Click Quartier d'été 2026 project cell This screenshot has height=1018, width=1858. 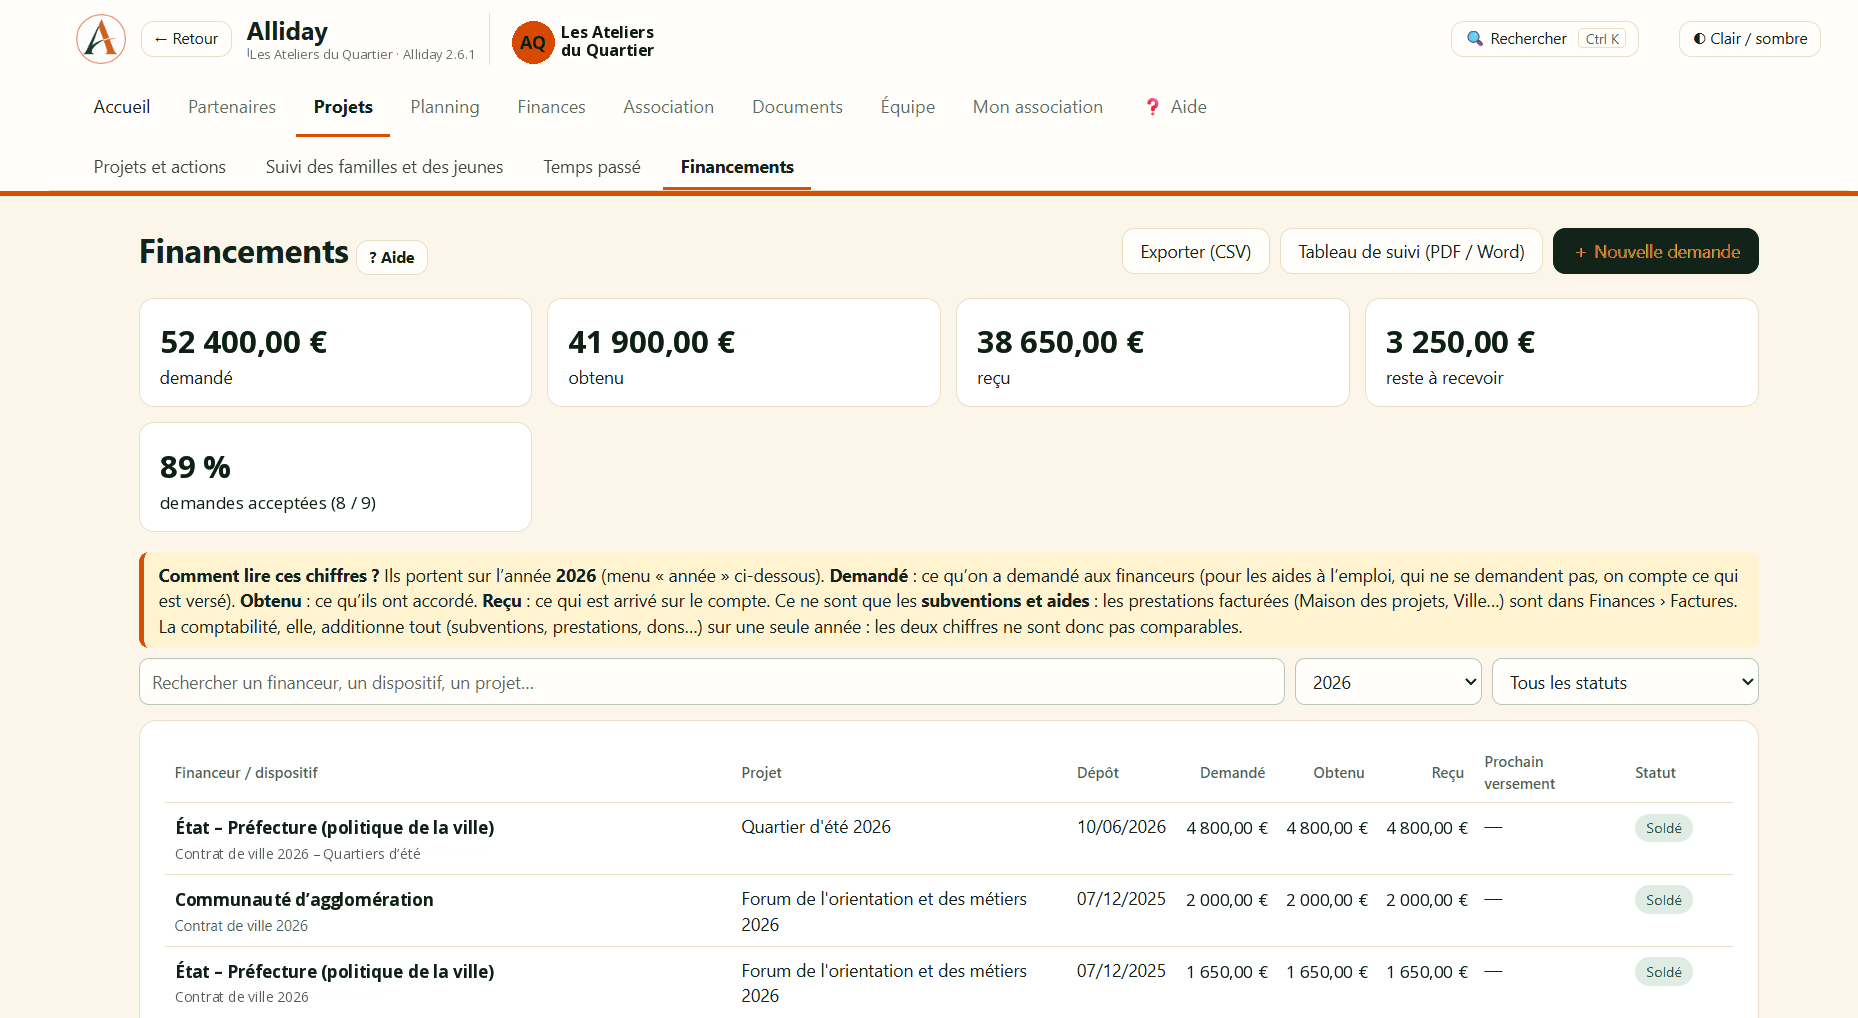(816, 827)
